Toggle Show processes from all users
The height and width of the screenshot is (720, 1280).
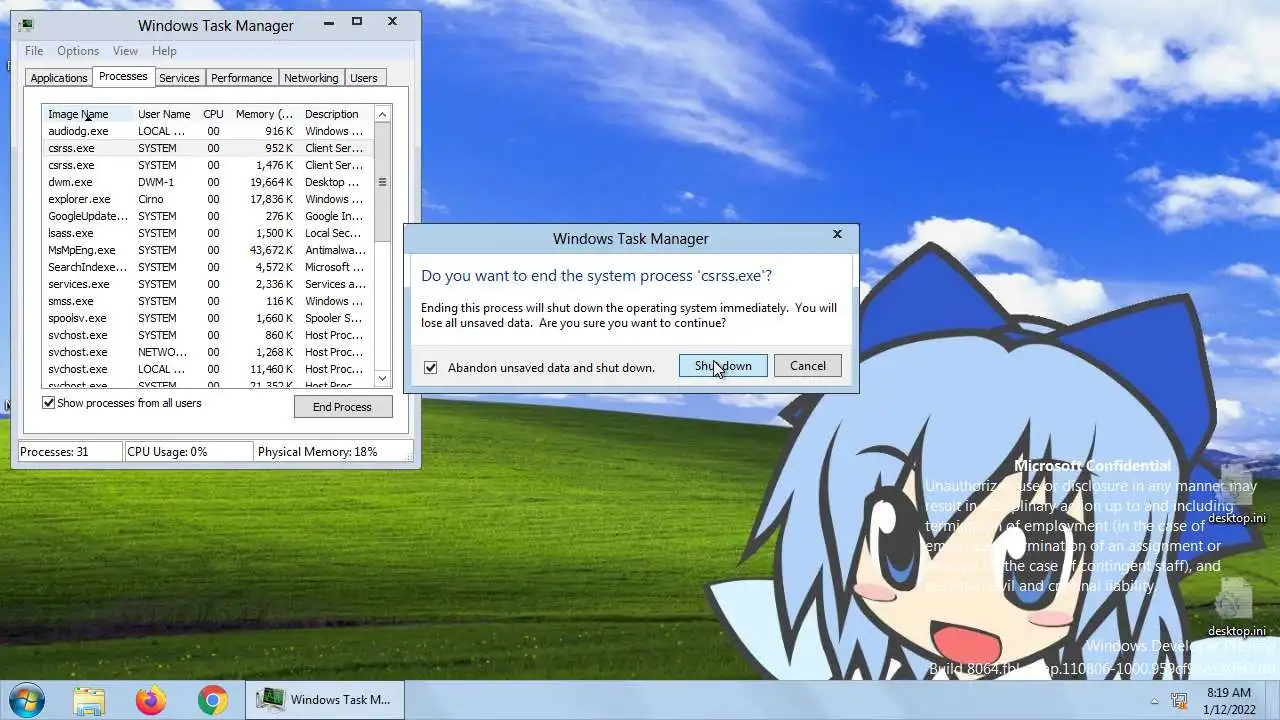click(48, 403)
